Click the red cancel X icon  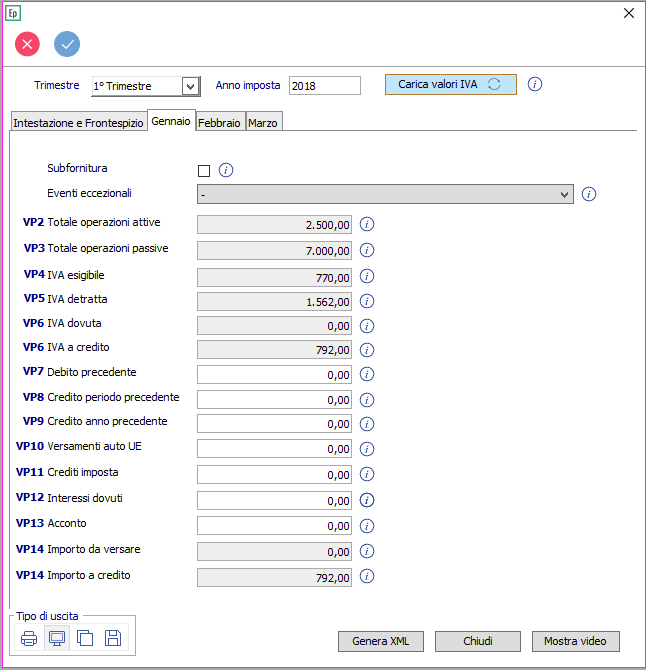point(27,44)
